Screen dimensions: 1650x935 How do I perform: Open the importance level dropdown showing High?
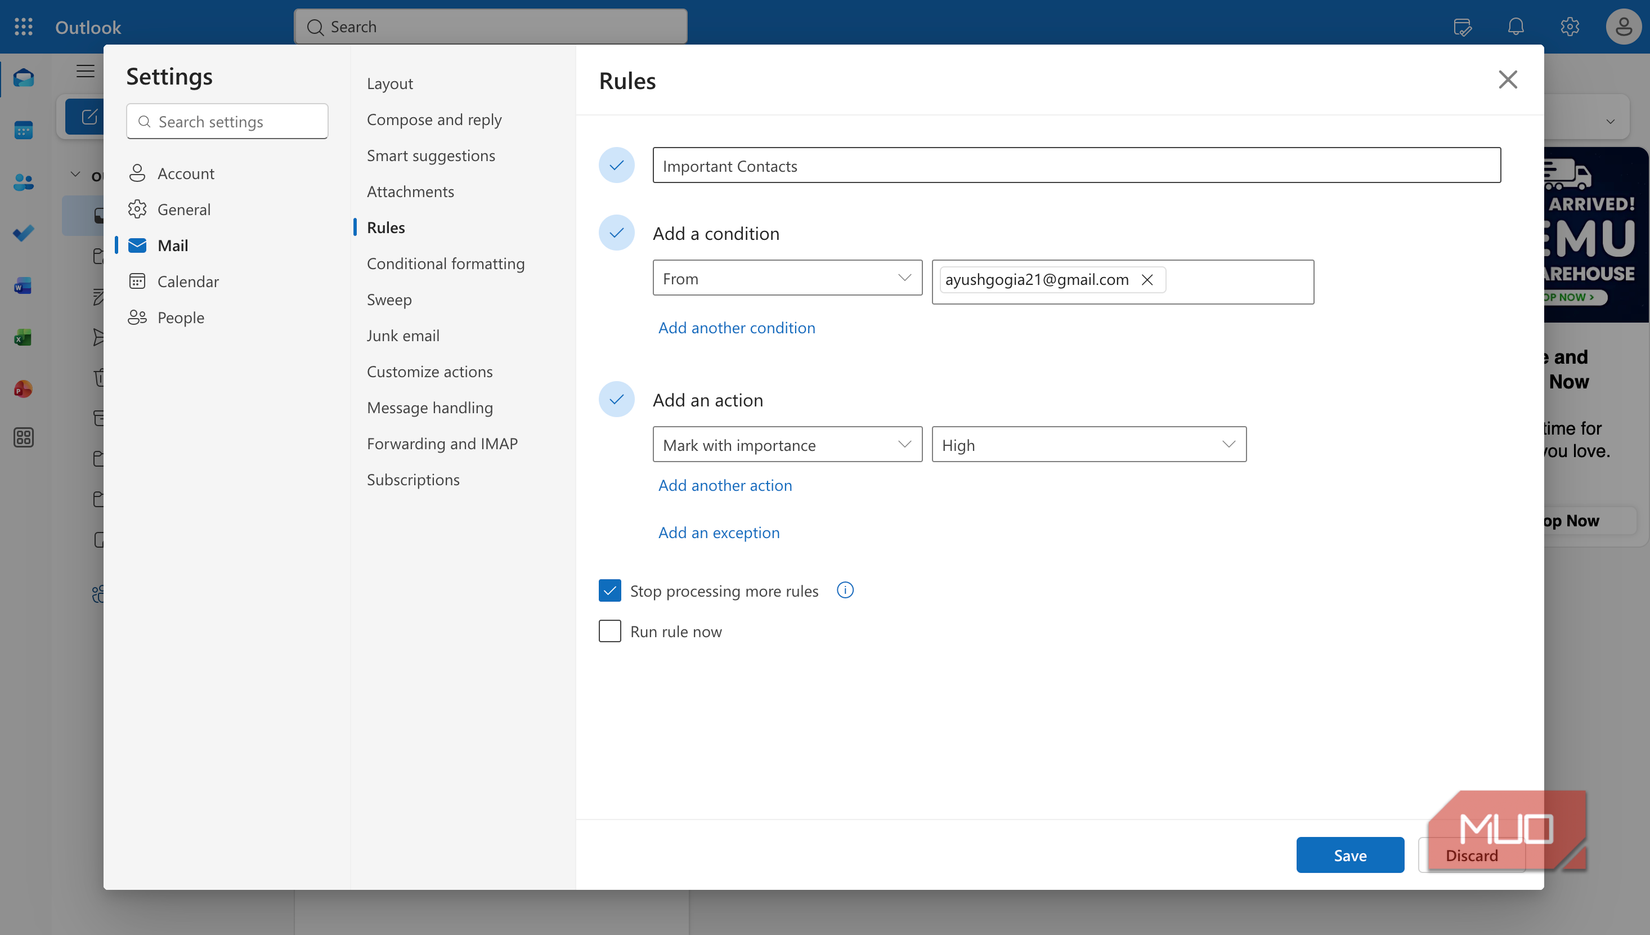pyautogui.click(x=1088, y=444)
